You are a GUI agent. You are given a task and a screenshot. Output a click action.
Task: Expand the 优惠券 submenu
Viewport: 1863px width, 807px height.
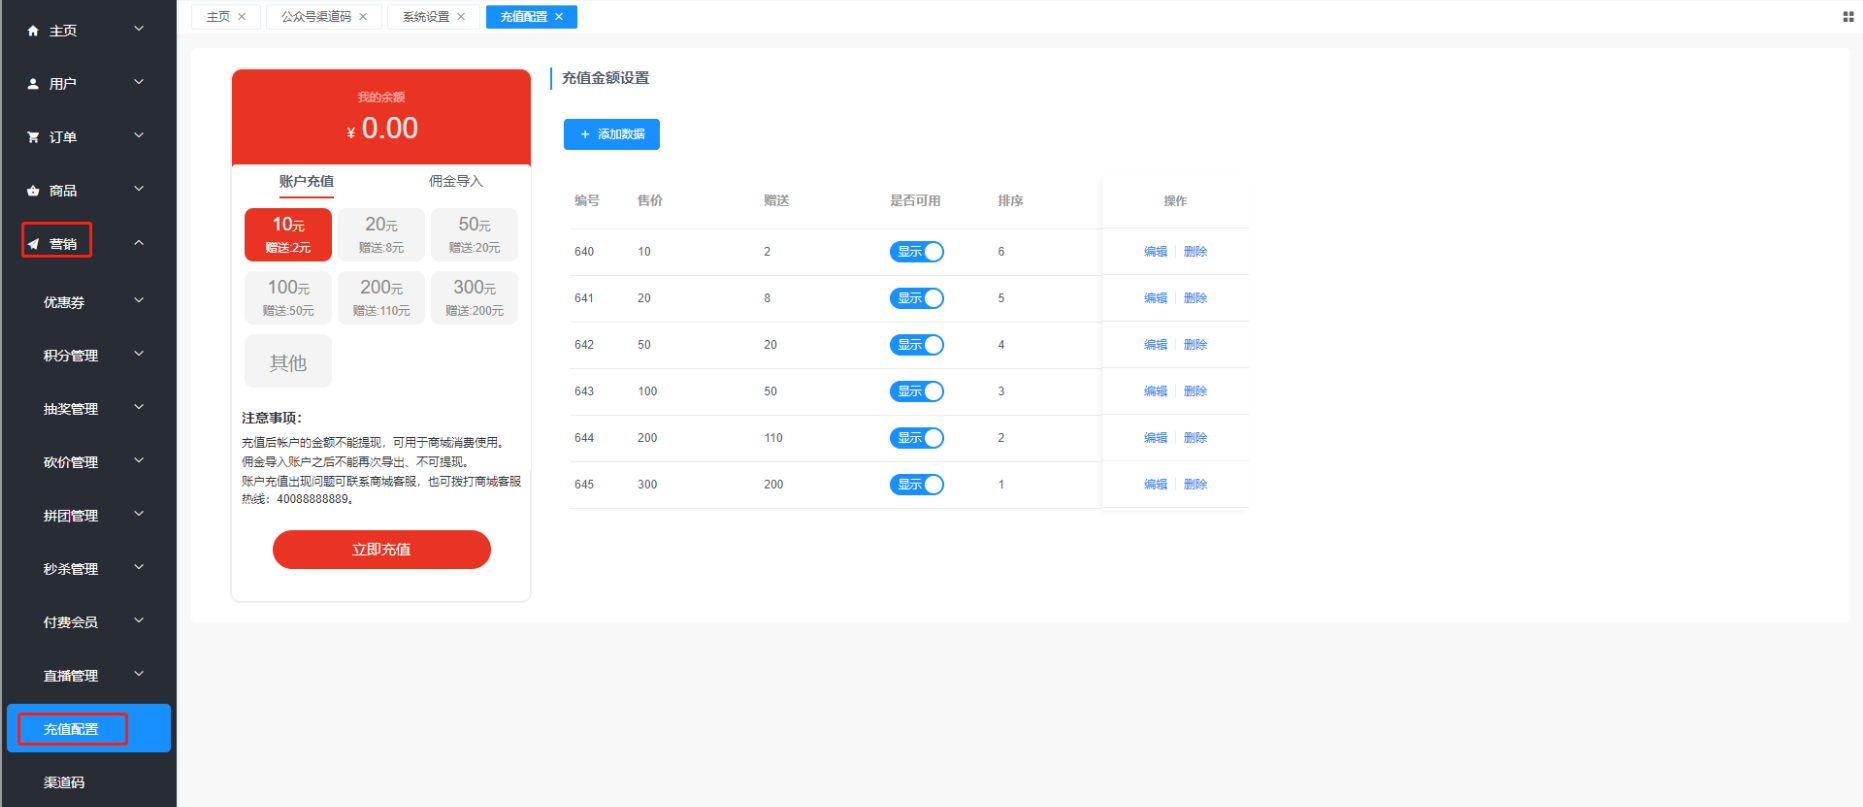(139, 300)
